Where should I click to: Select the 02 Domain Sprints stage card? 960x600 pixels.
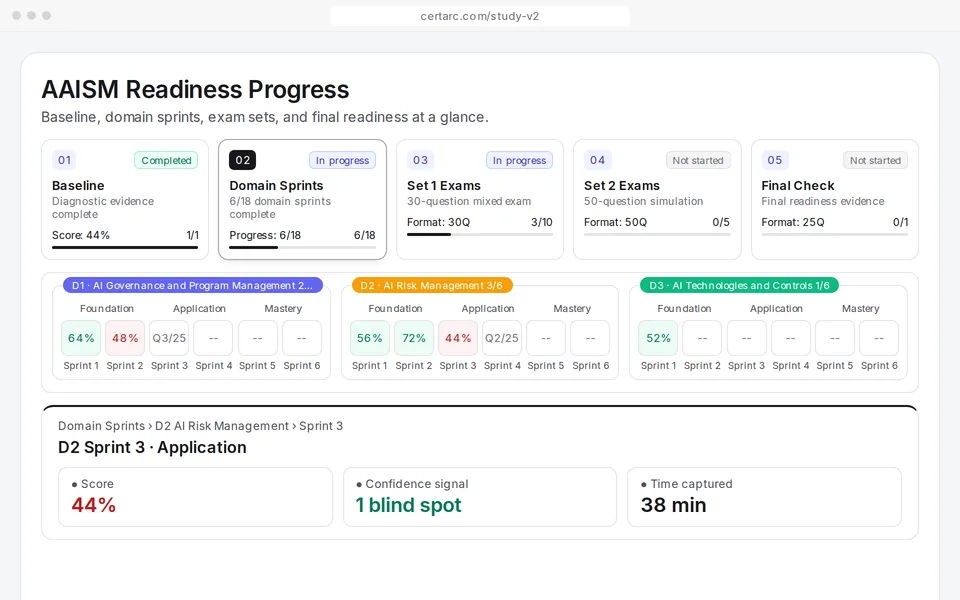tap(302, 200)
